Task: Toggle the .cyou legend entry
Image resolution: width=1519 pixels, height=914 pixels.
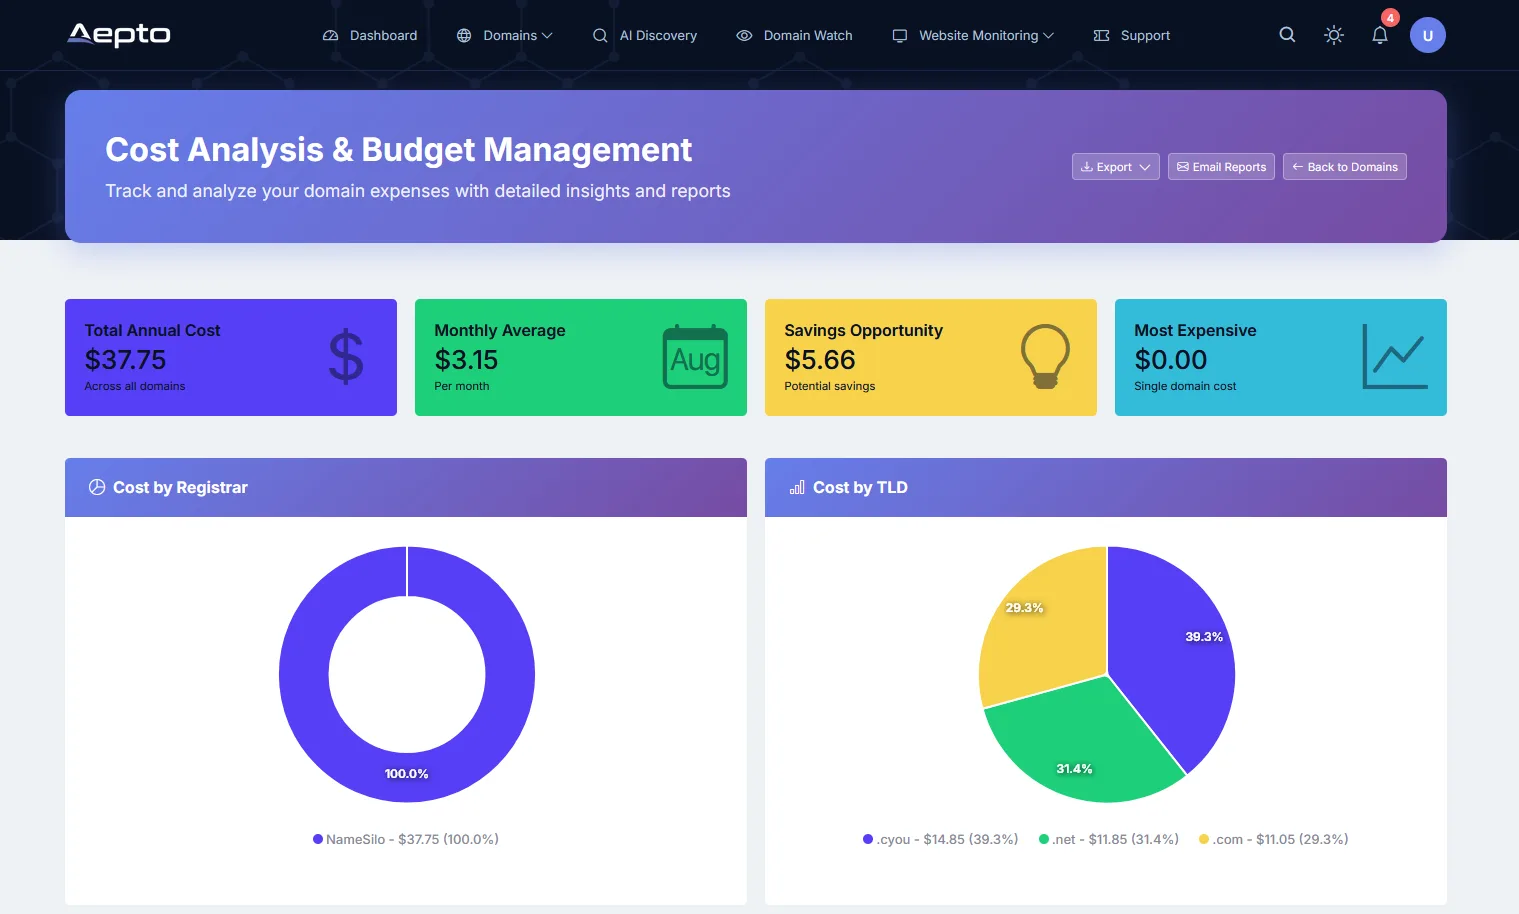Action: [941, 839]
